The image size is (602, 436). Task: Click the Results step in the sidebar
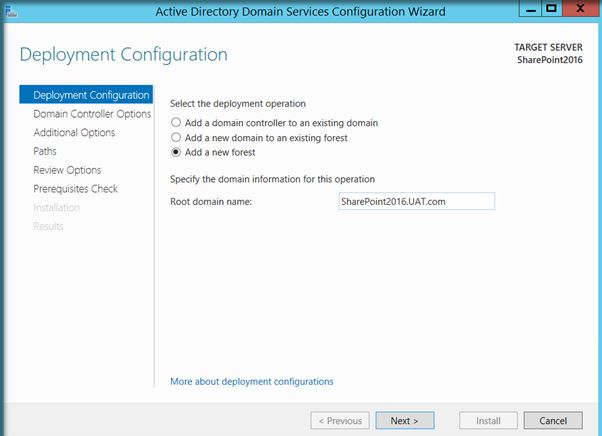pos(48,226)
